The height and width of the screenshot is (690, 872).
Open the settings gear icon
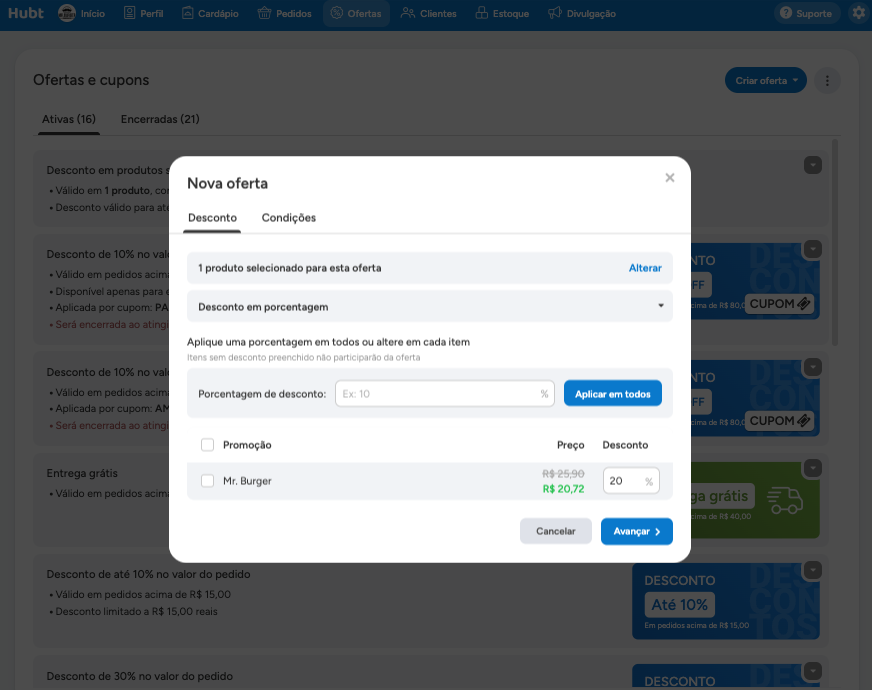[x=860, y=13]
